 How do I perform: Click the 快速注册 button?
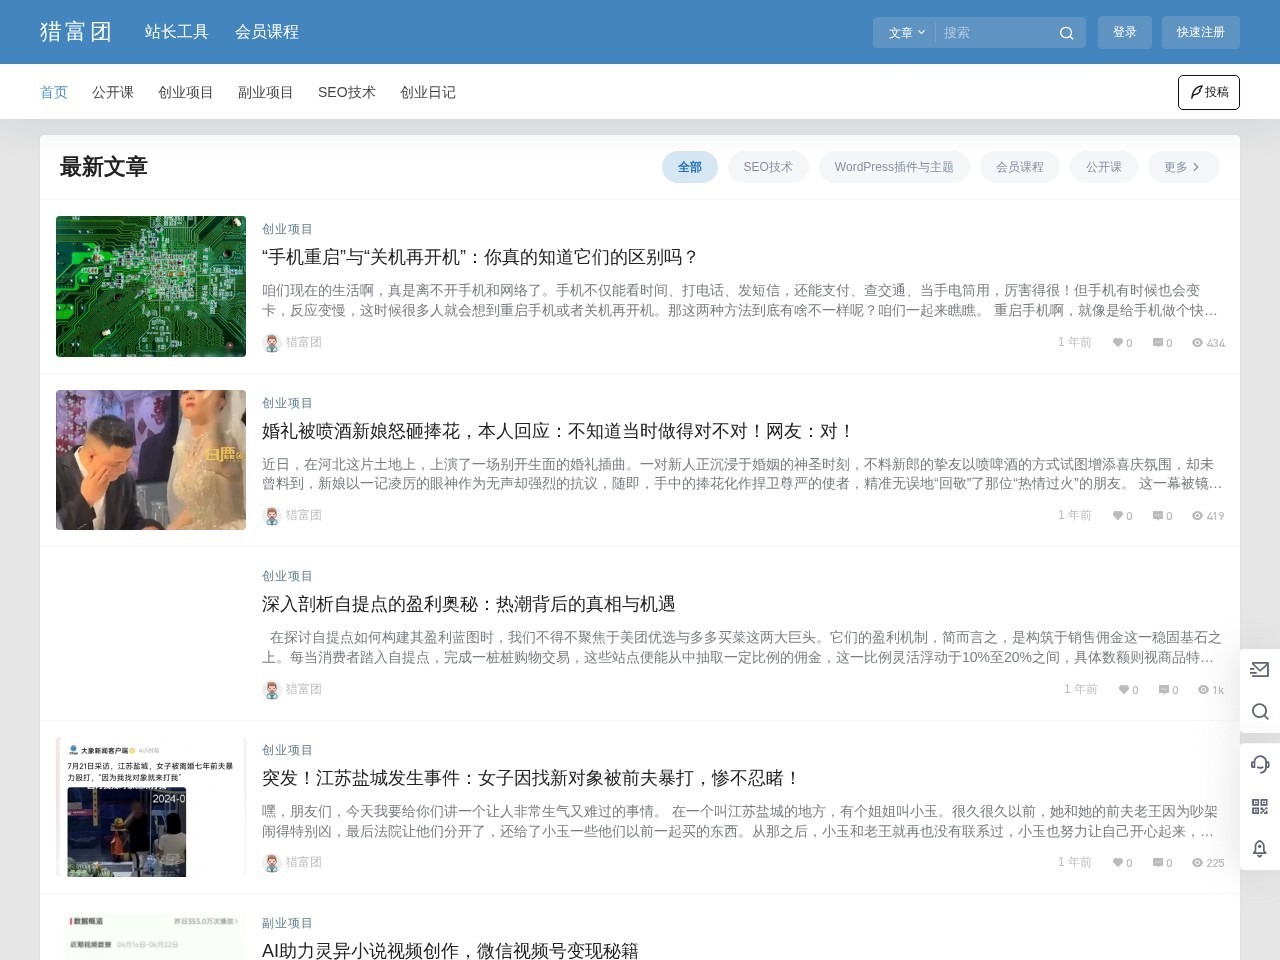[1201, 32]
